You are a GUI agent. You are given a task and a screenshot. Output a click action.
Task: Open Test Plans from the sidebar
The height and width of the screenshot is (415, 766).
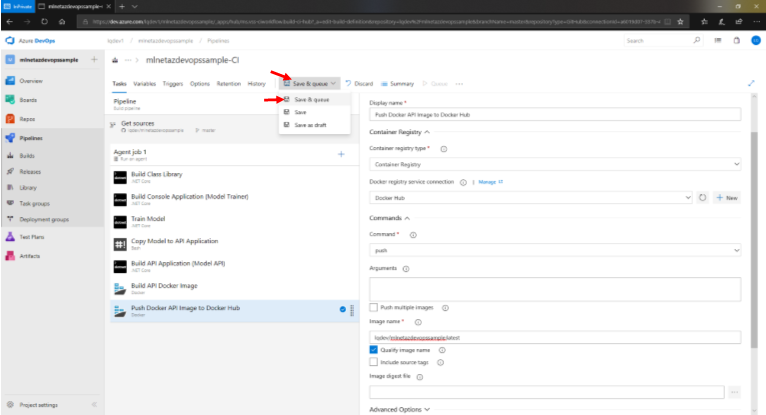(x=11, y=237)
